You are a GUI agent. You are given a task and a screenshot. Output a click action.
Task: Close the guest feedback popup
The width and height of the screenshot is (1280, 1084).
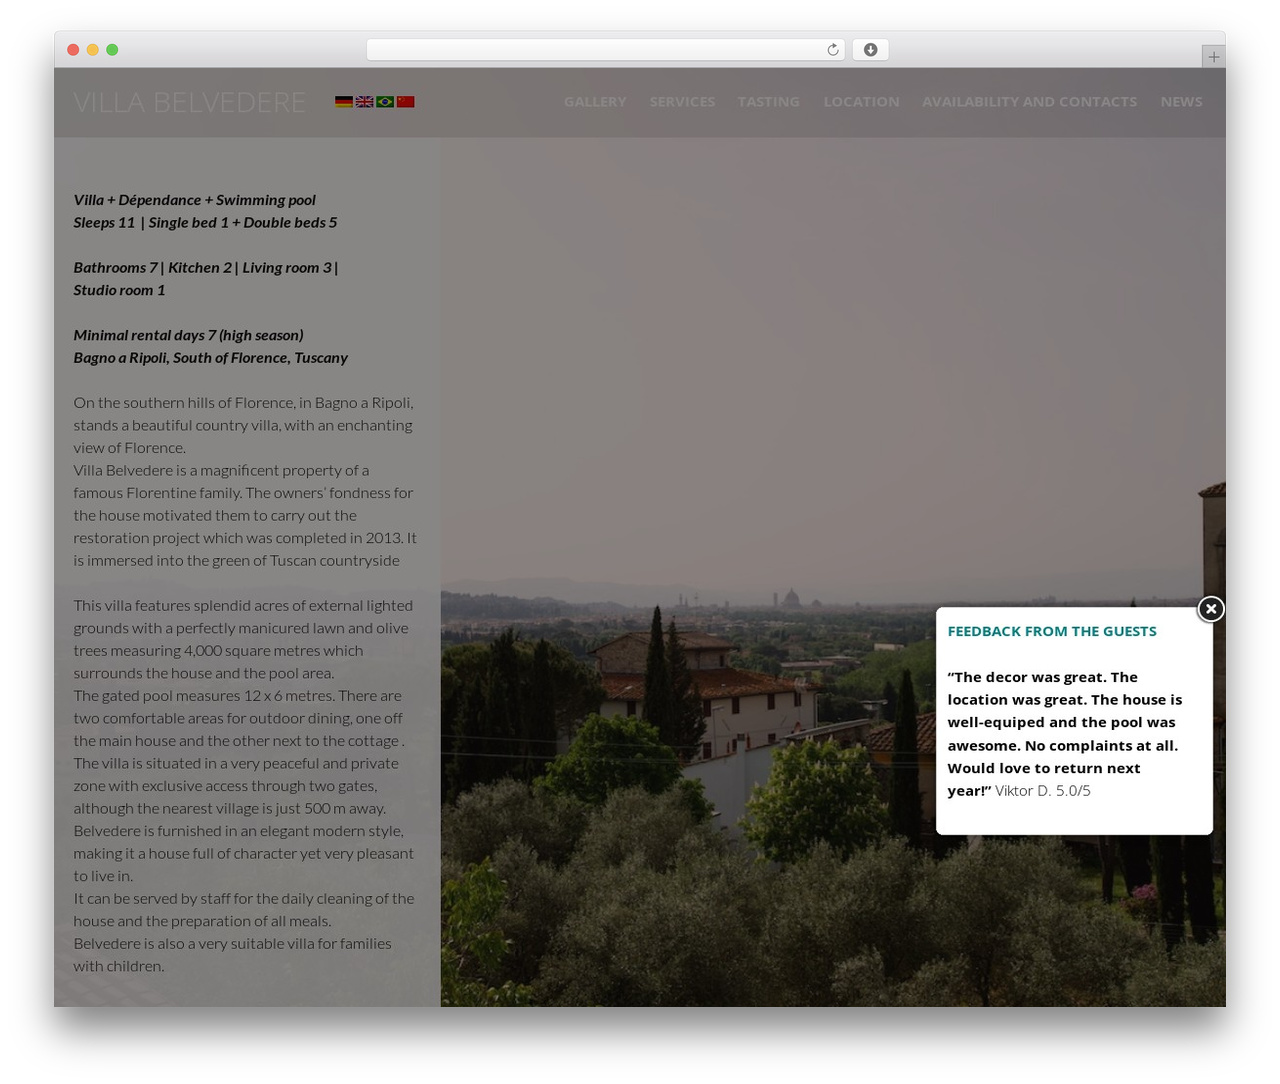pyautogui.click(x=1210, y=609)
